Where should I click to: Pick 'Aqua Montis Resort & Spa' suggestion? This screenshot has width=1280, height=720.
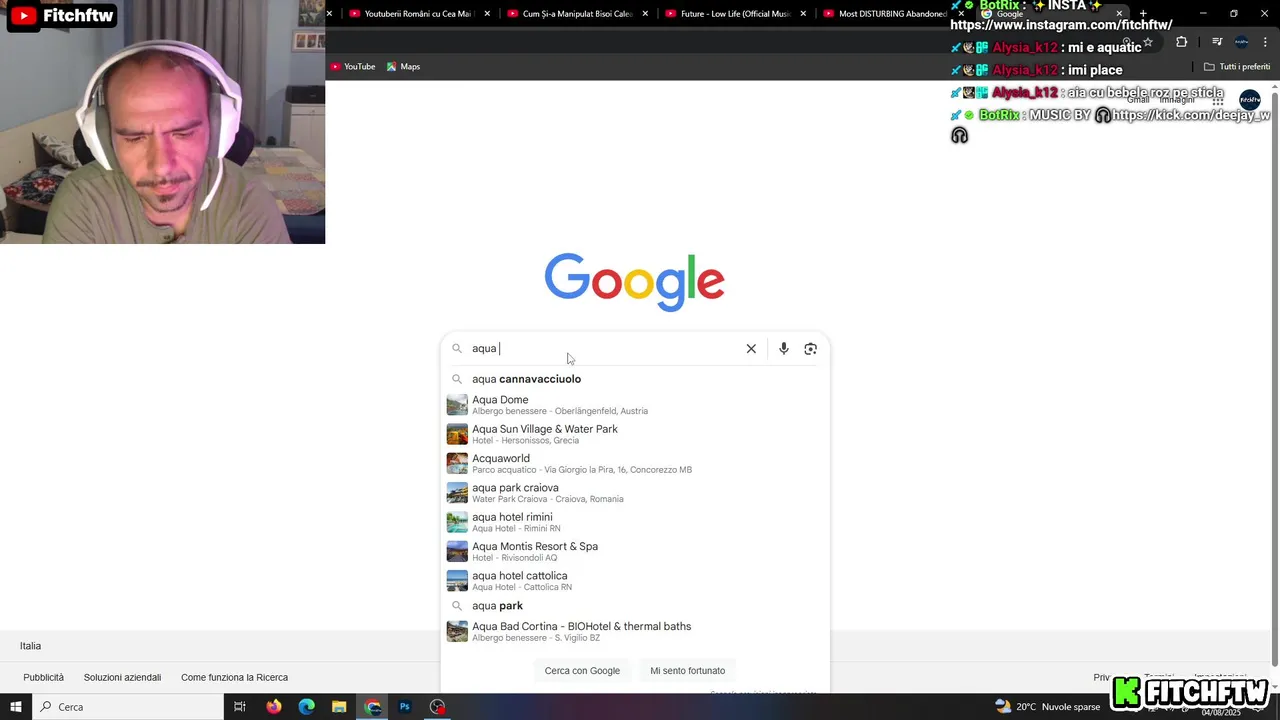tap(635, 551)
